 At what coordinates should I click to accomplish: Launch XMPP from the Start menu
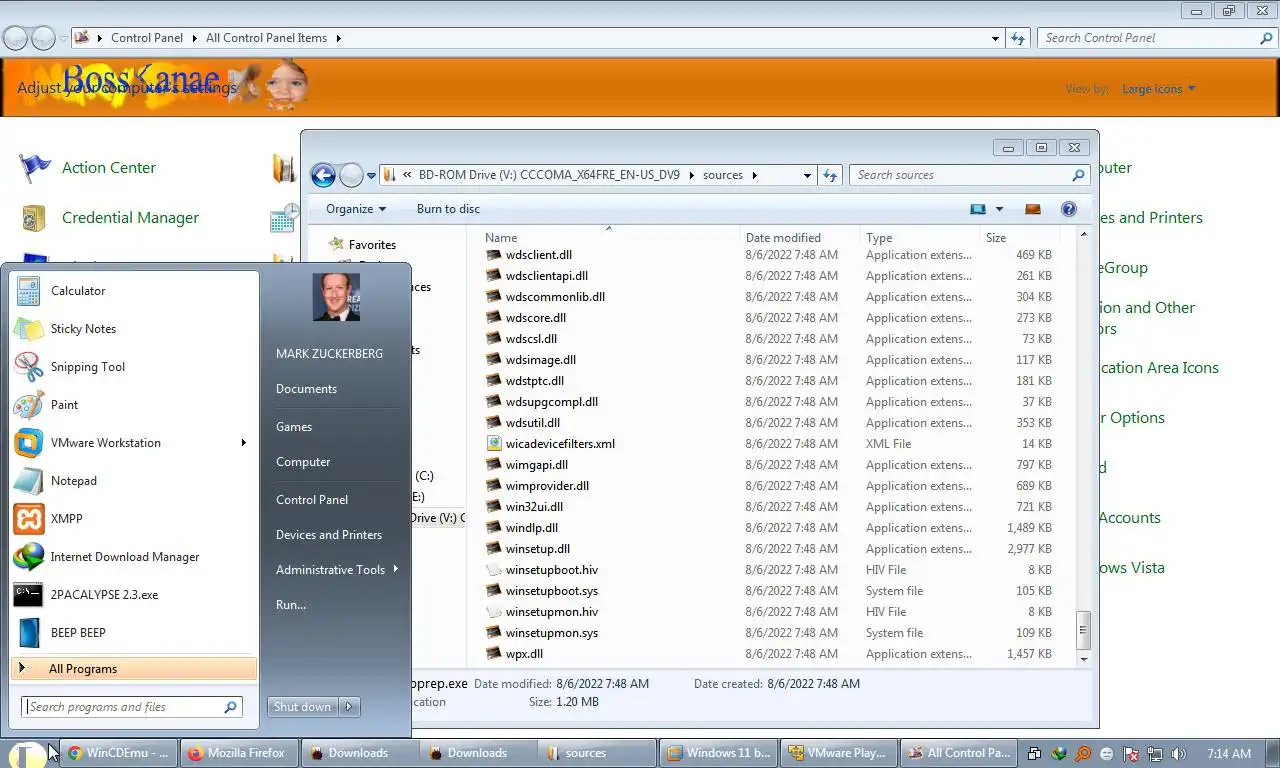134,519
